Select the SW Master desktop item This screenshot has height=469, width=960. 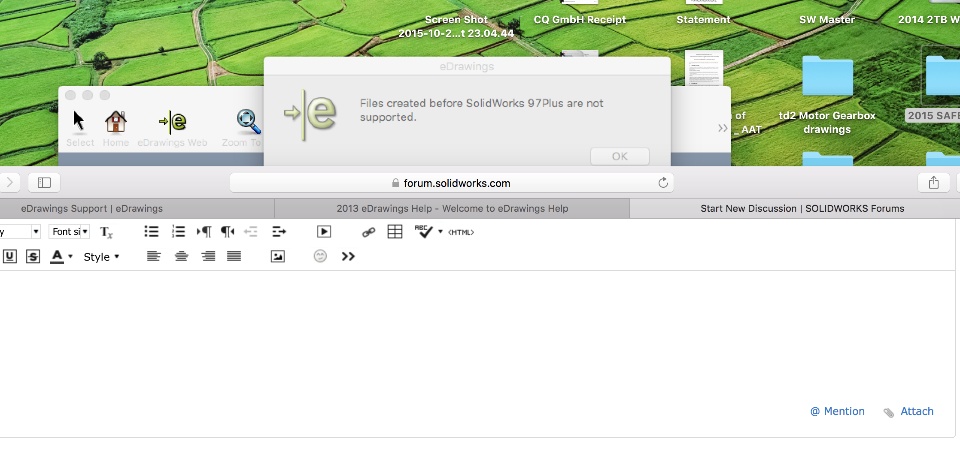(827, 19)
